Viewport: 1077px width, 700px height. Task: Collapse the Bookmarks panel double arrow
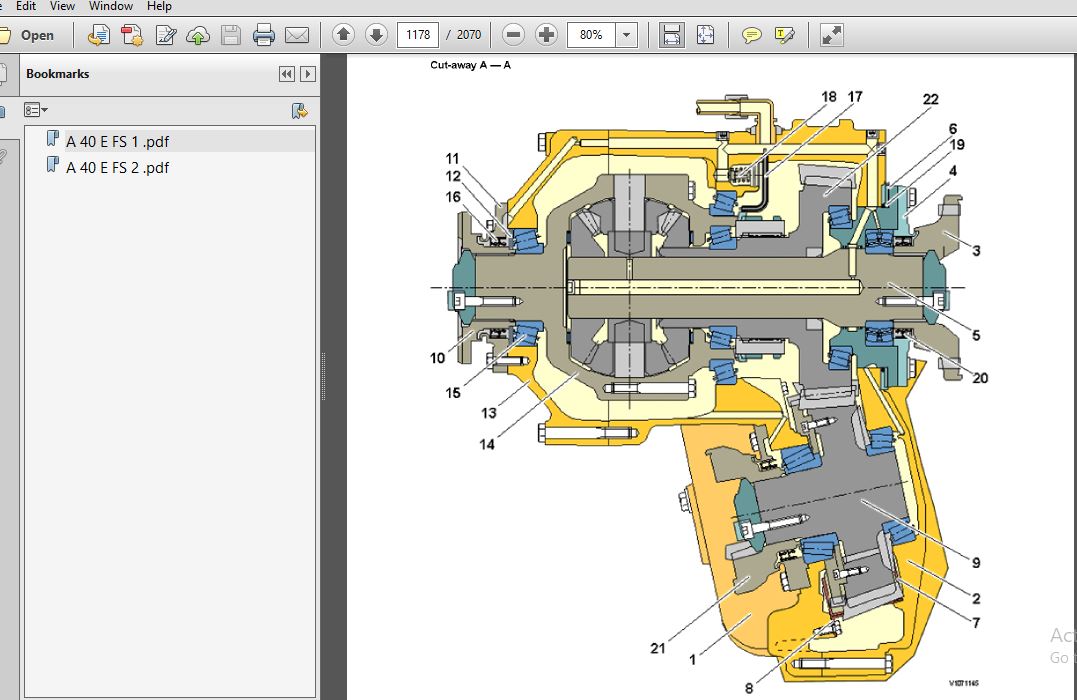[287, 74]
